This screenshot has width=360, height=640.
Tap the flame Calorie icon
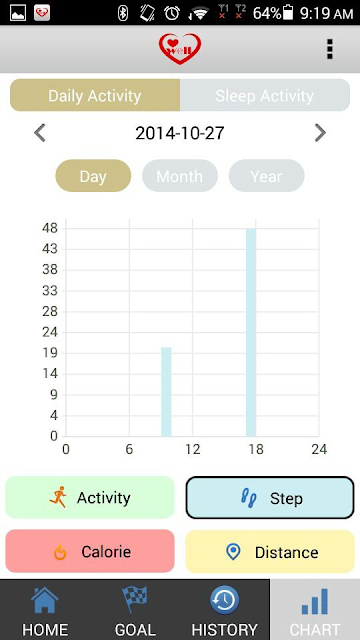60,552
